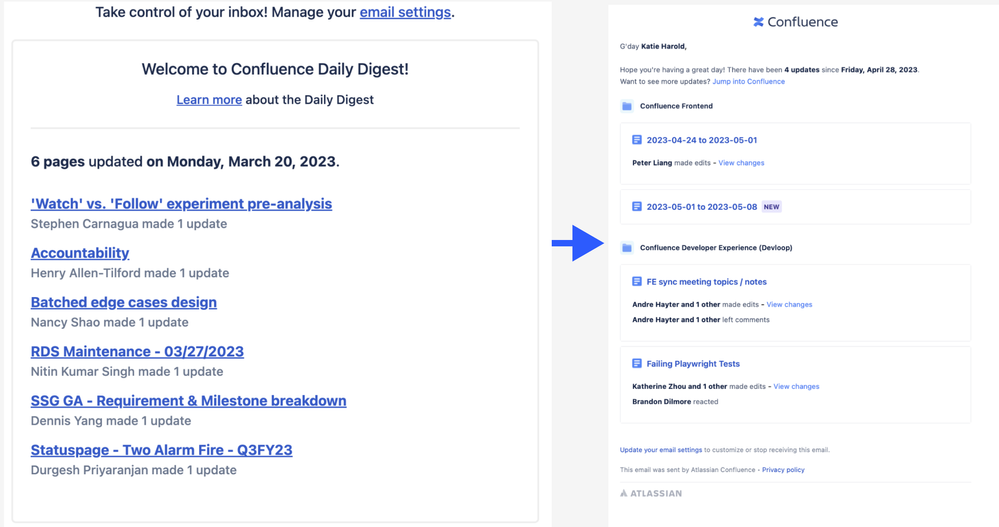
Task: Click 'Confluence Developer Experience (Devloop)' space name
Action: pos(716,247)
